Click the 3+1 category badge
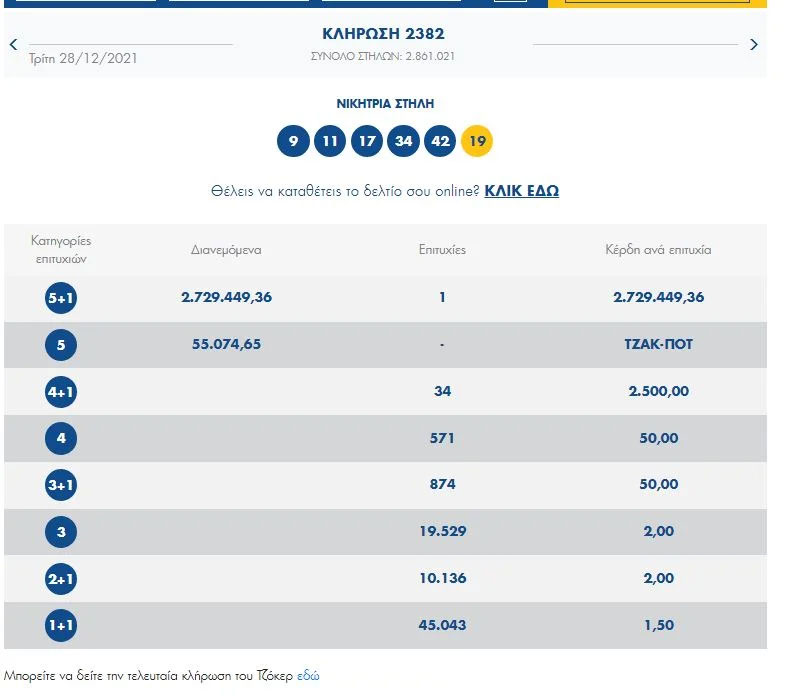Viewport: 804px width, 696px height. pyautogui.click(x=61, y=485)
